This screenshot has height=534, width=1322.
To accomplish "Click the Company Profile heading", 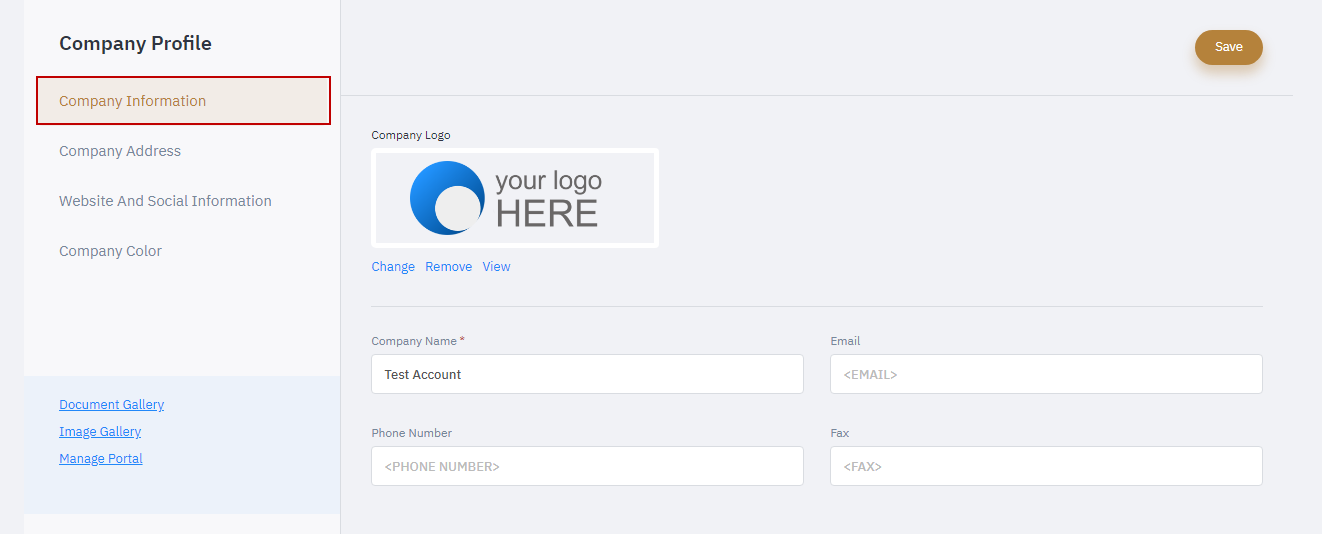I will 135,43.
